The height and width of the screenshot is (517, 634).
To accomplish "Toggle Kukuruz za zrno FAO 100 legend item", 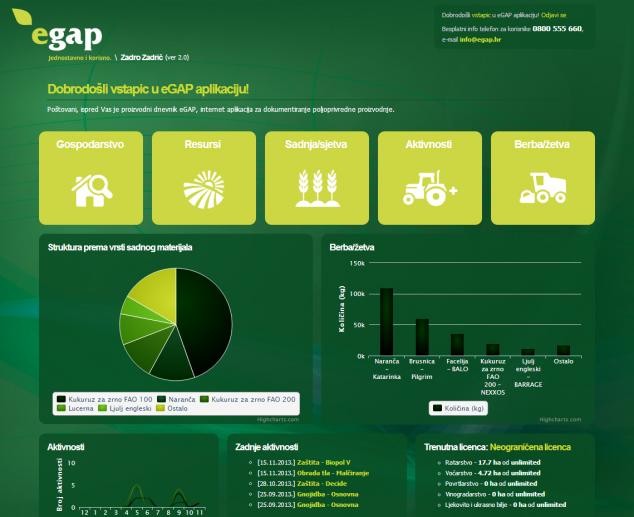I will [x=105, y=399].
